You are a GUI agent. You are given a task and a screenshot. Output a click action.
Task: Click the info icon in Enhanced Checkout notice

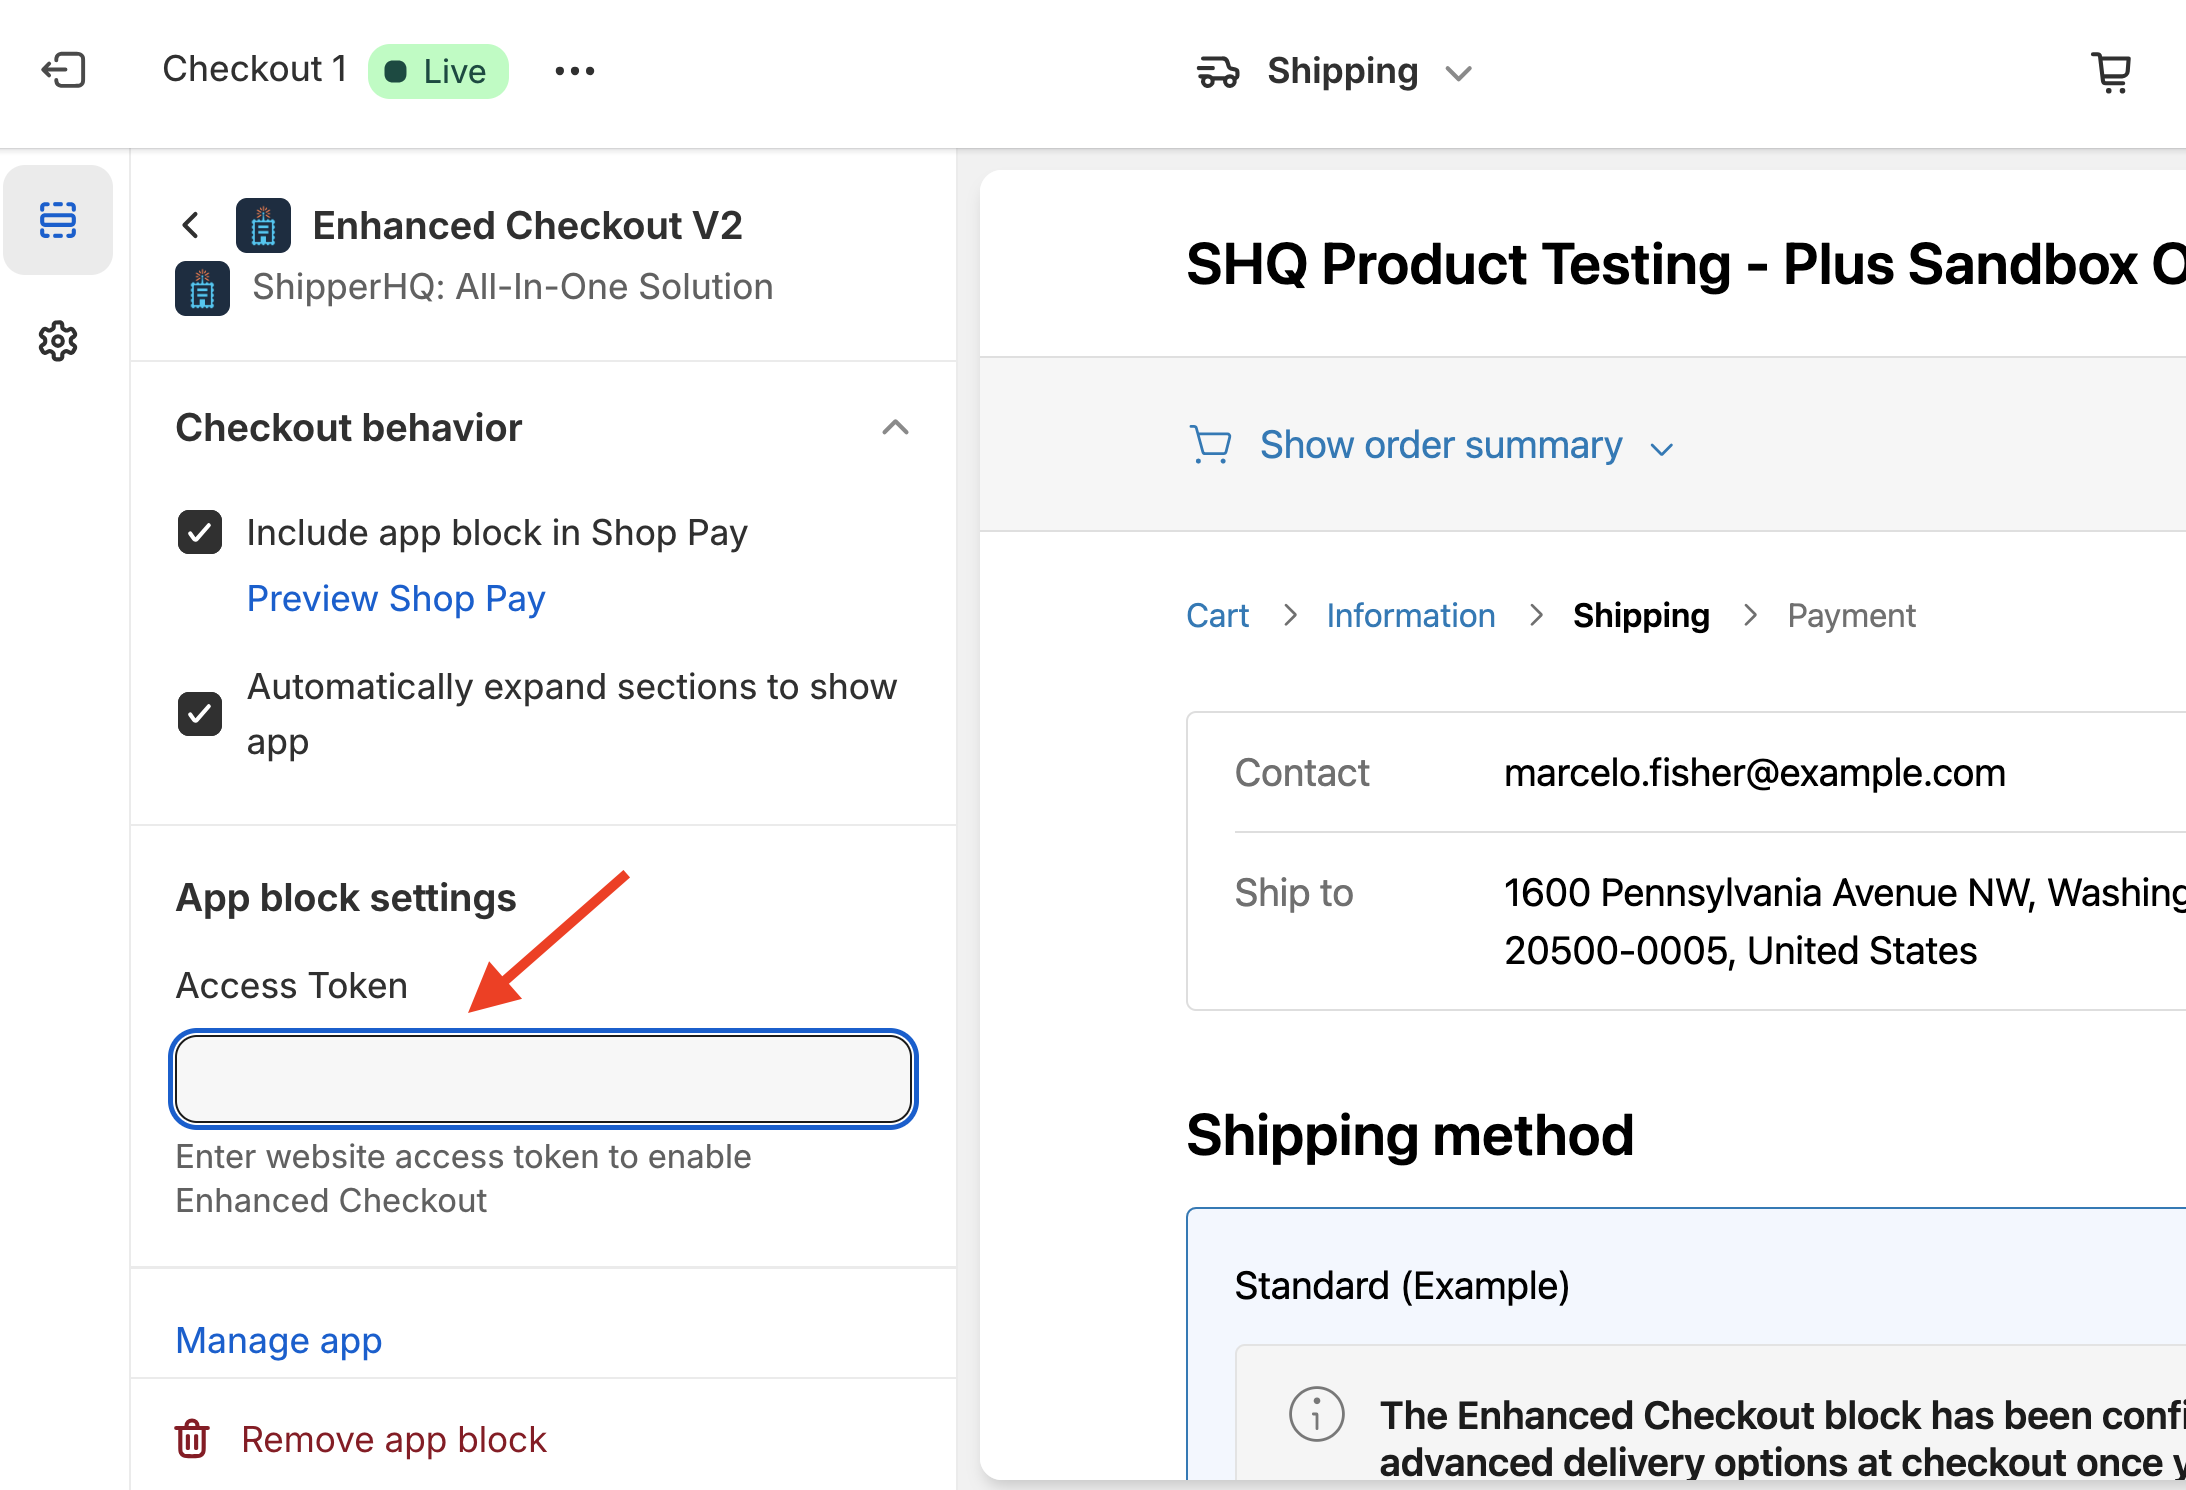tap(1316, 1414)
